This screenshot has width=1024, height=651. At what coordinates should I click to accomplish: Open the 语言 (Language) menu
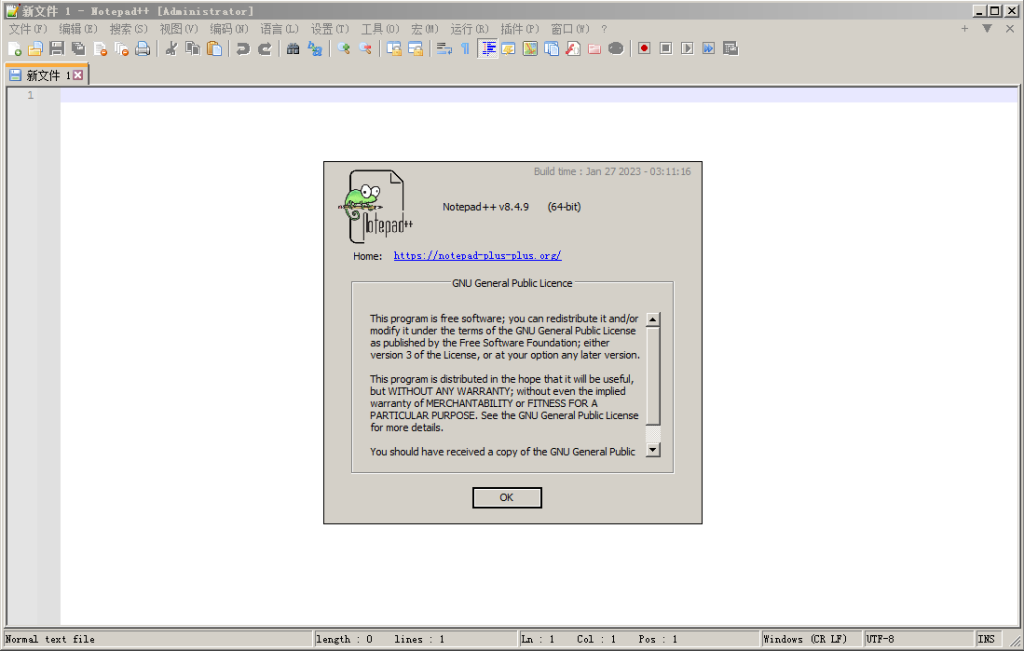tap(278, 28)
